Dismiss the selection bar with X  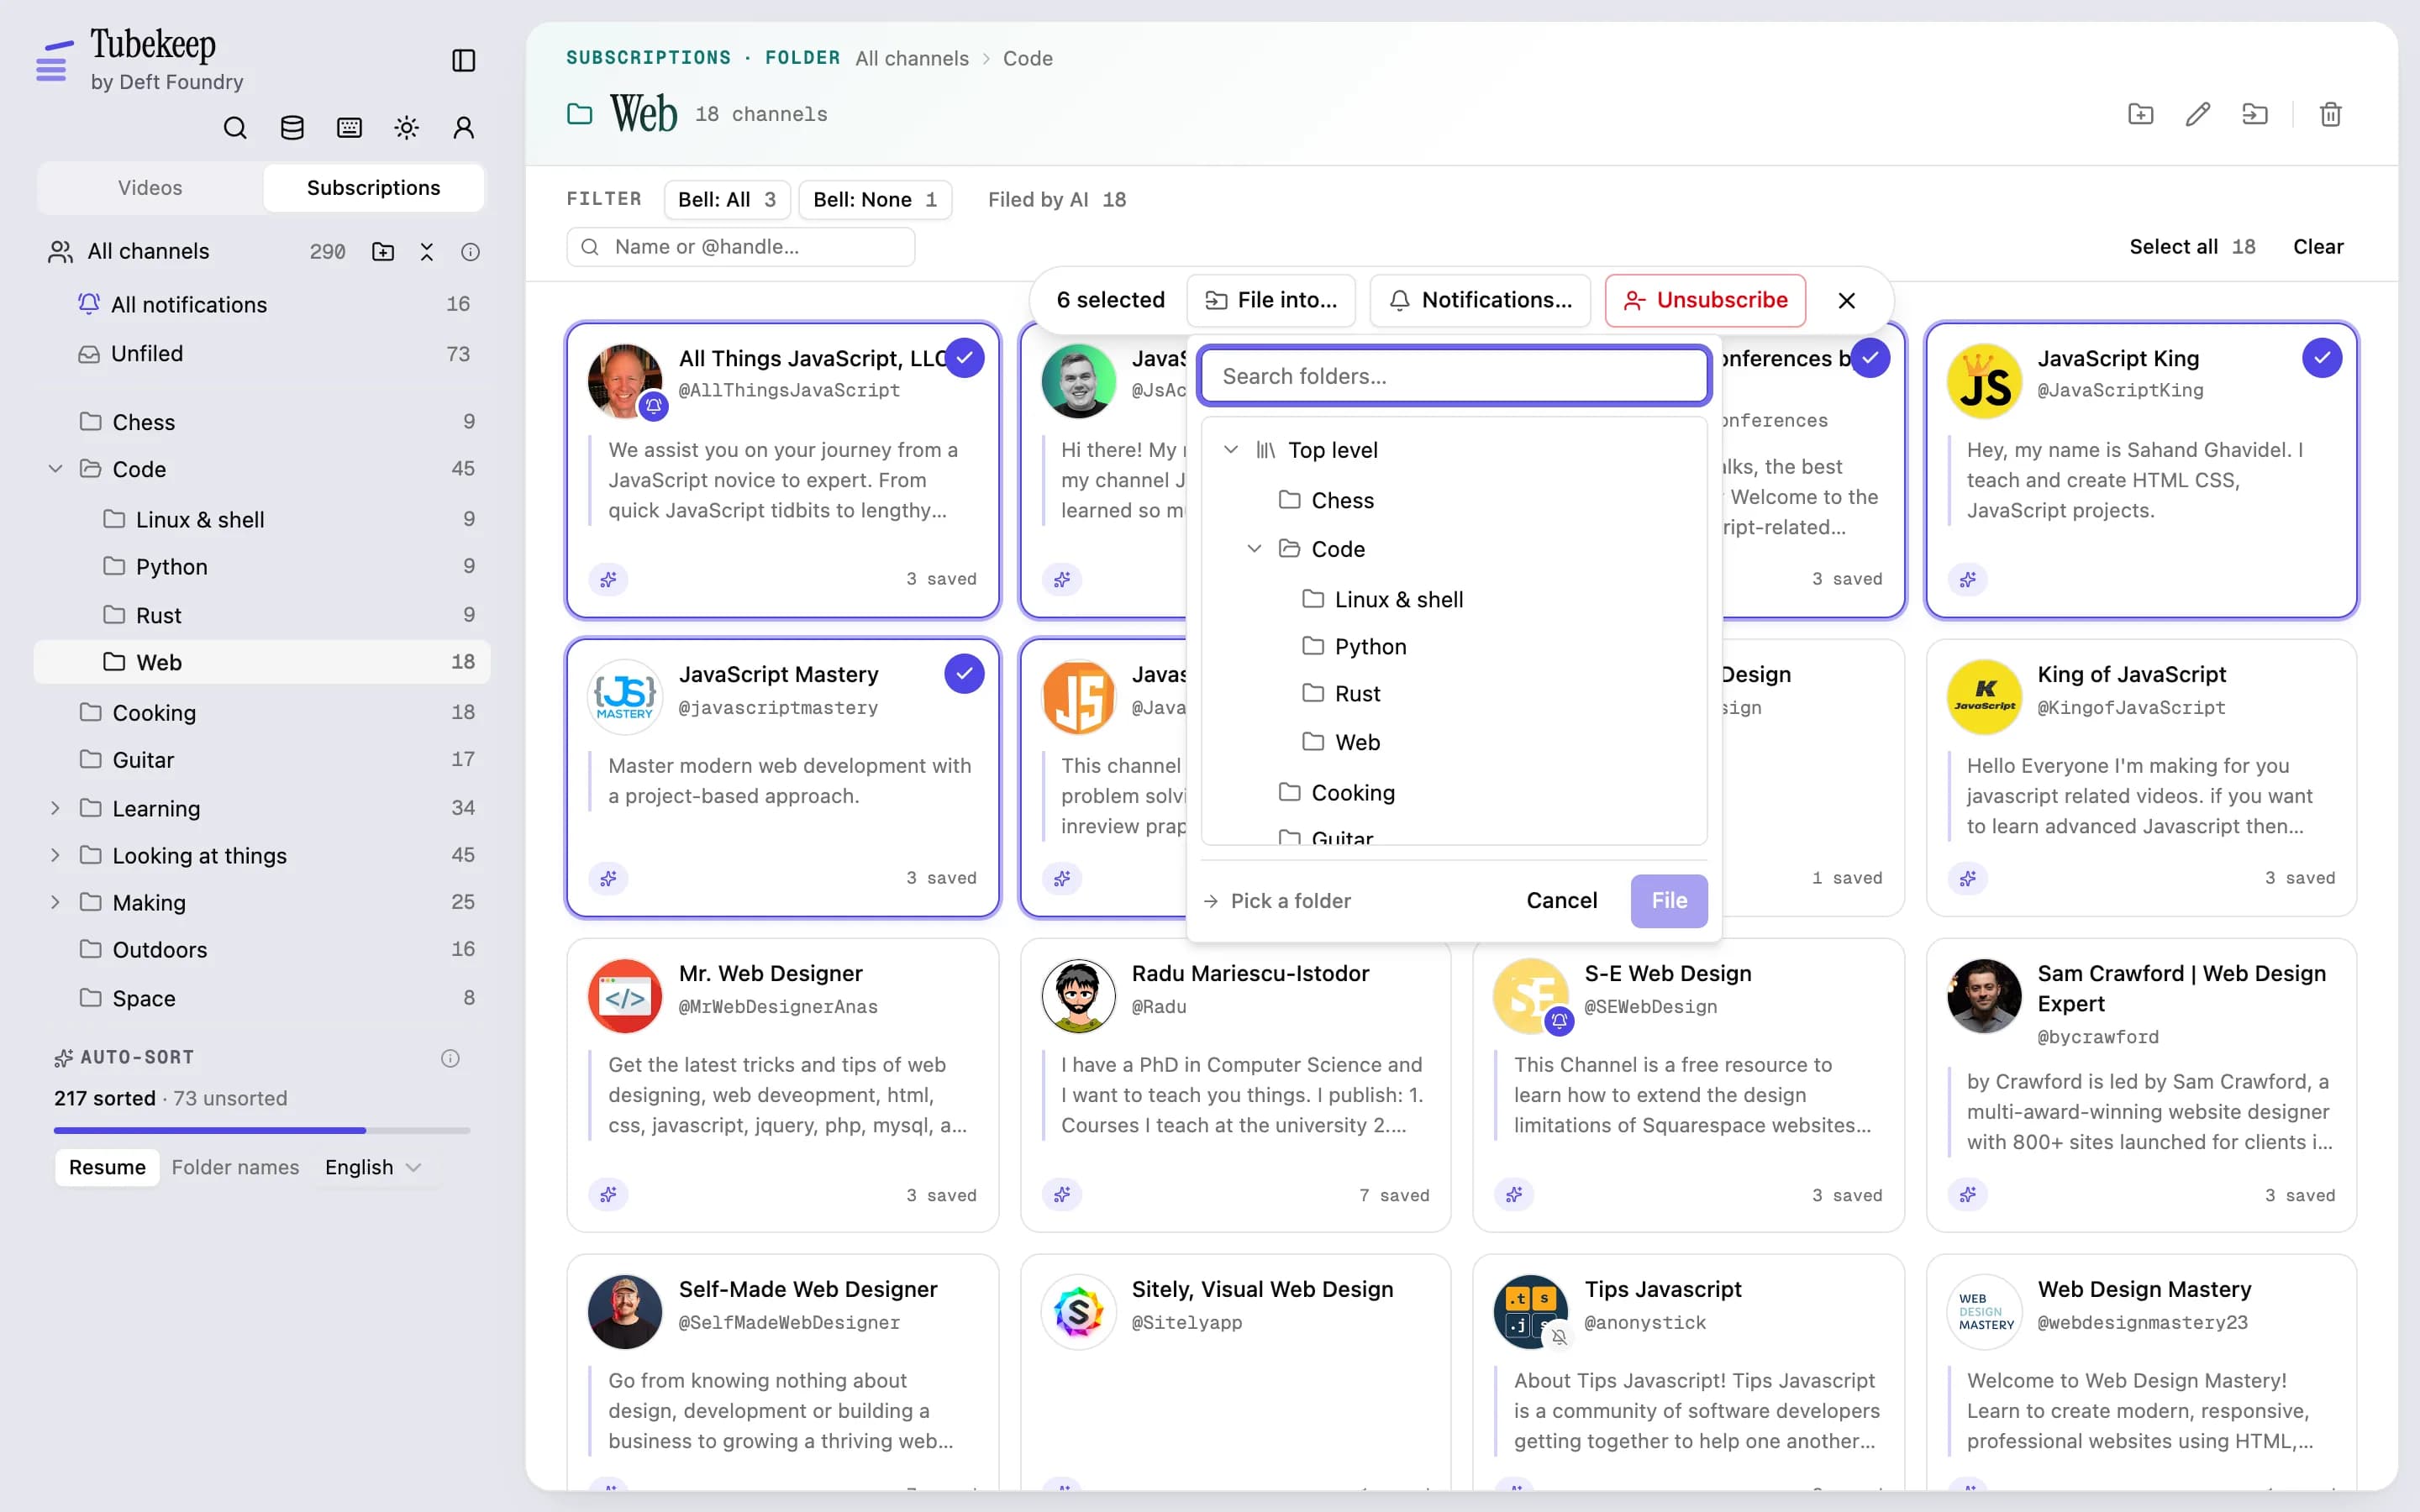click(1846, 300)
